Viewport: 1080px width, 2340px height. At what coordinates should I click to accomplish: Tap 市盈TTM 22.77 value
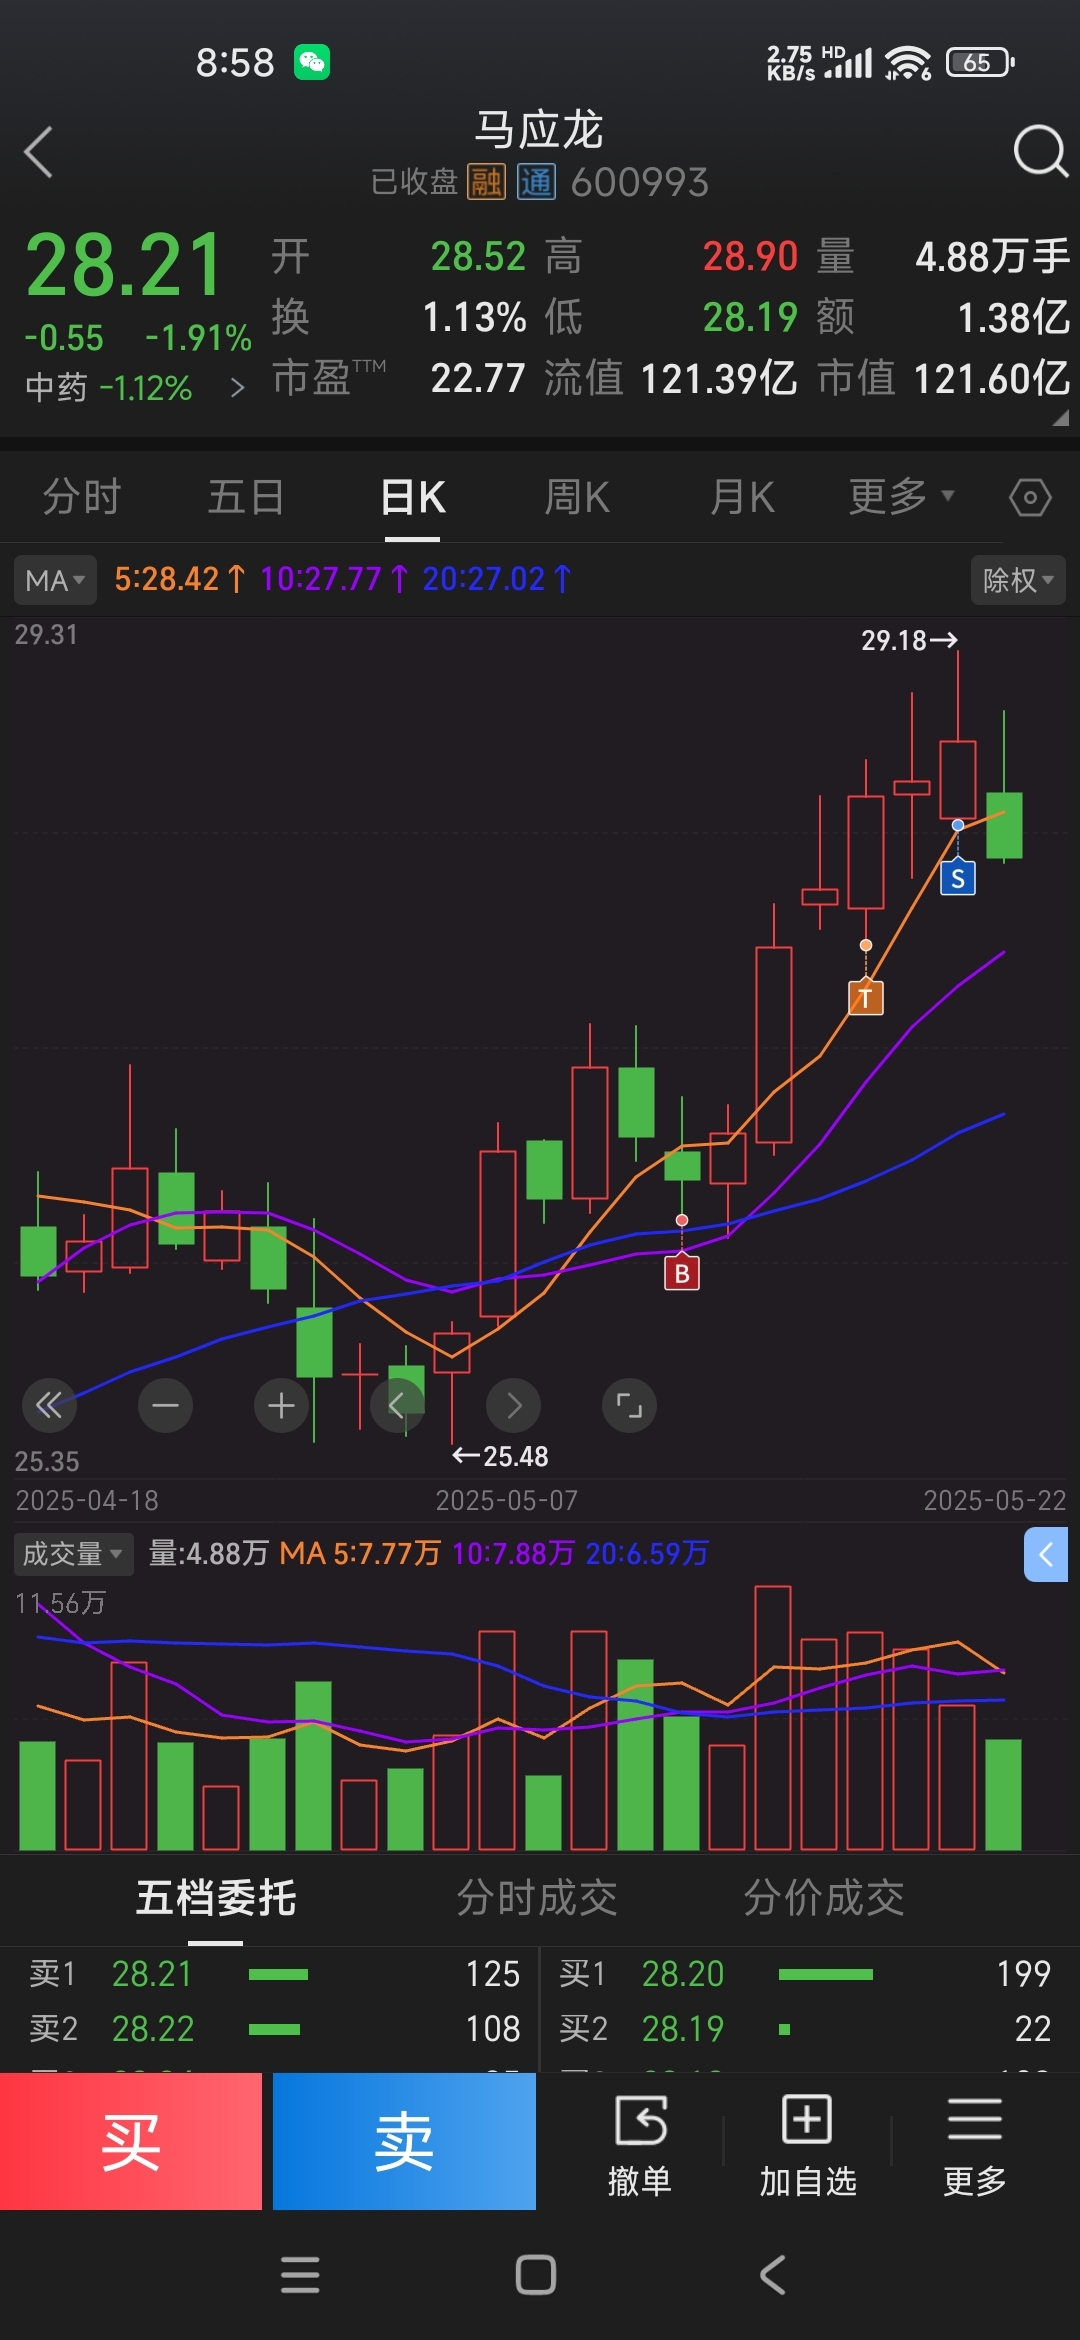pyautogui.click(x=478, y=379)
